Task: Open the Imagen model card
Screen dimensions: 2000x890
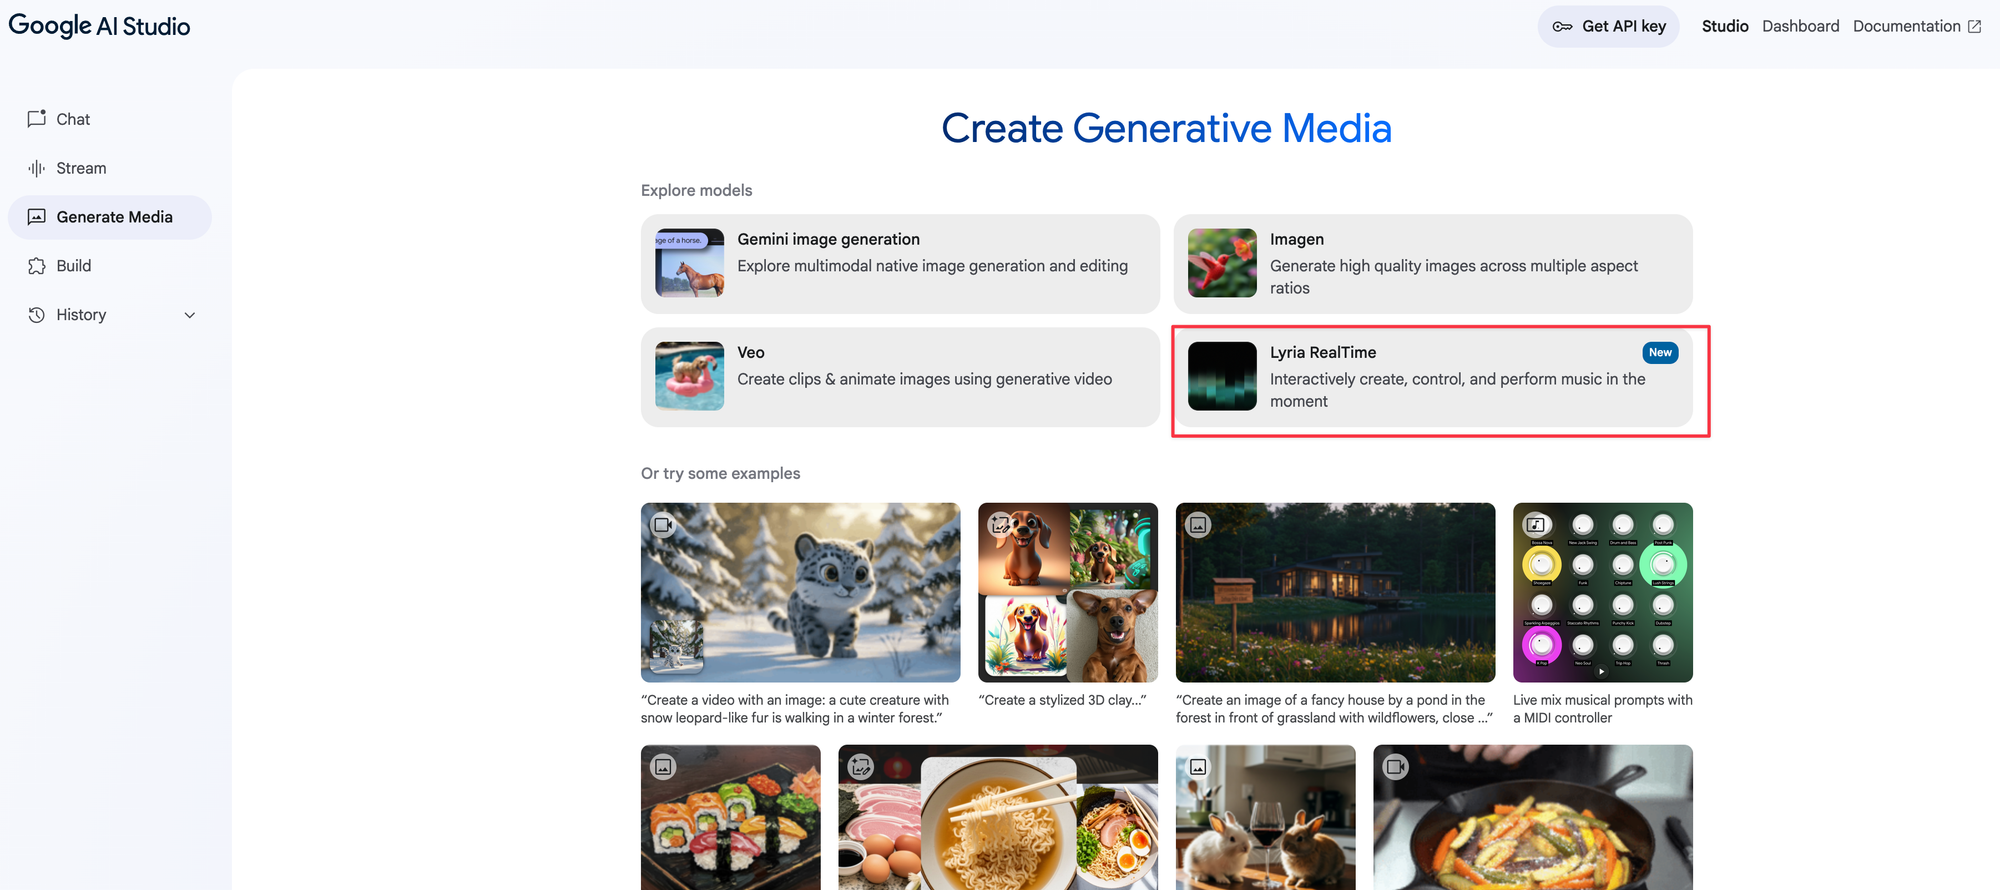Action: point(1433,264)
